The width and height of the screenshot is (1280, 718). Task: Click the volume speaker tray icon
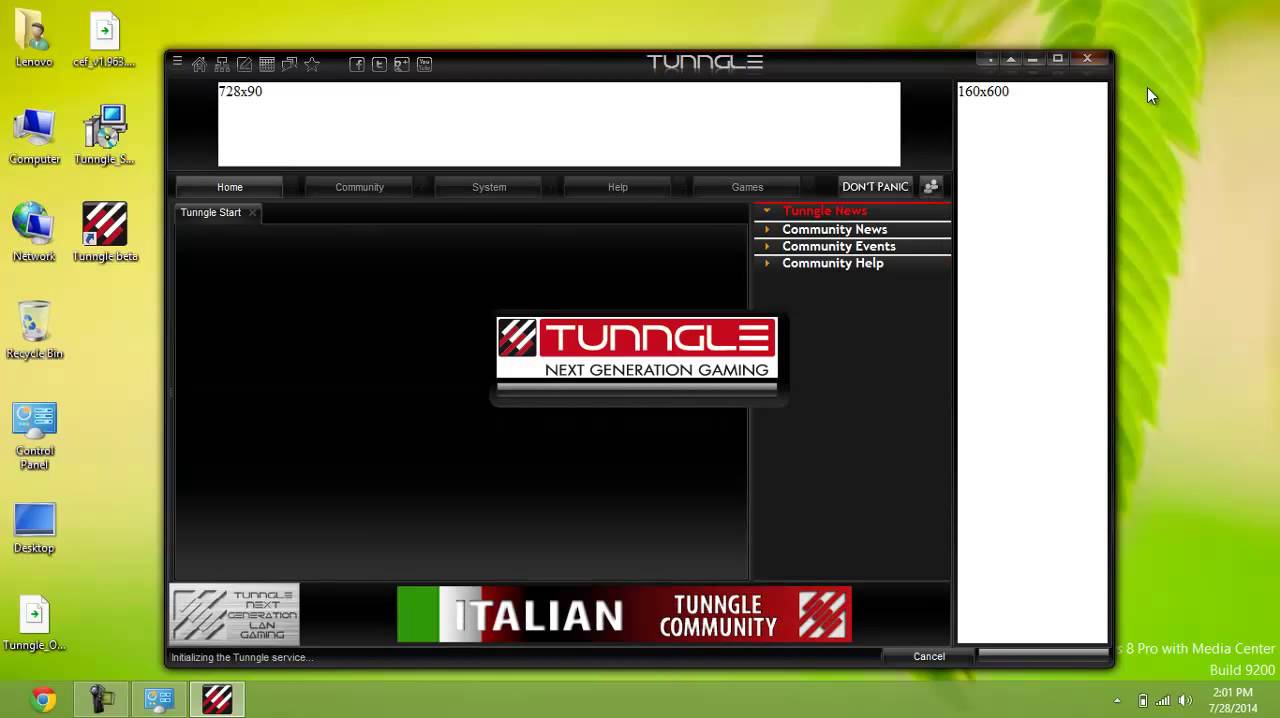tap(1186, 700)
